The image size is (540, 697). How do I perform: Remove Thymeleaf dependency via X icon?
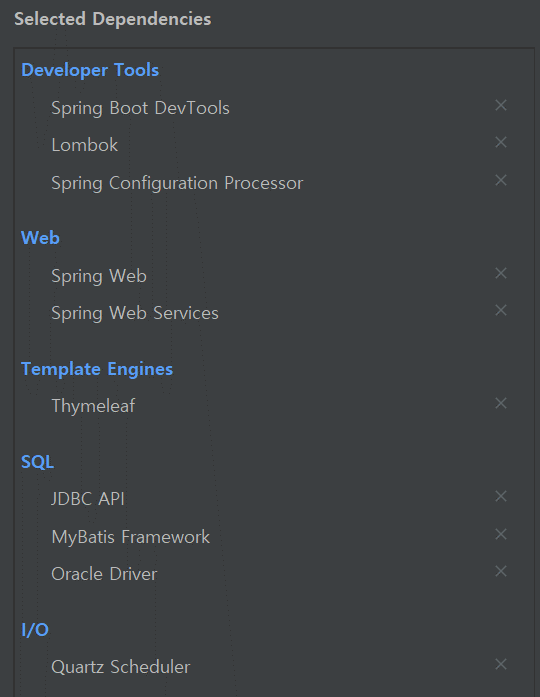click(501, 403)
